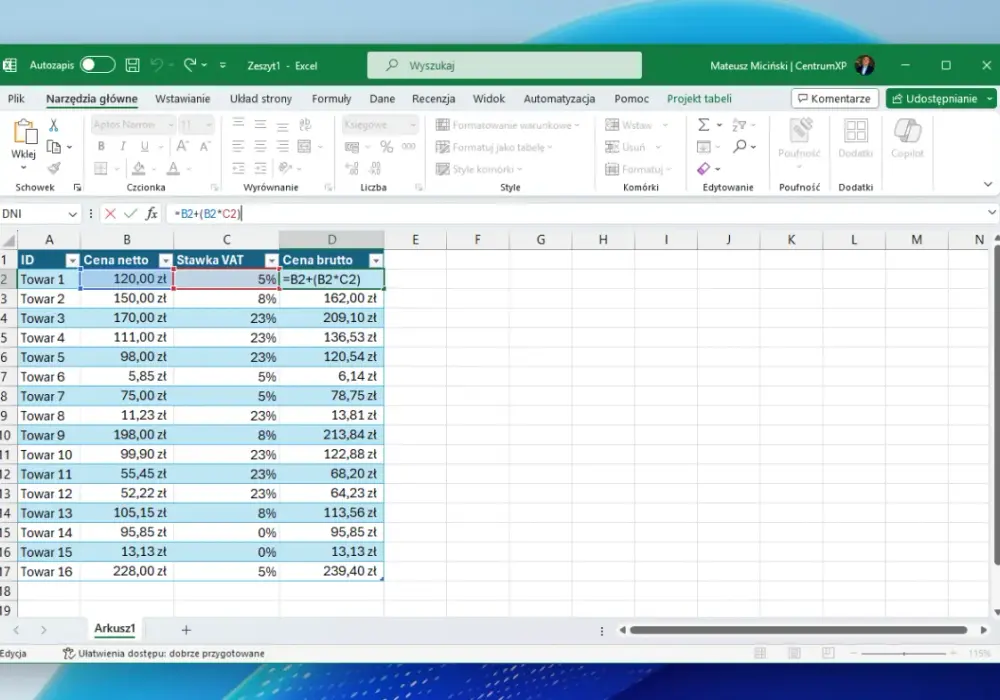
Task: Click Formatuj jako tabelę
Action: pos(494,147)
